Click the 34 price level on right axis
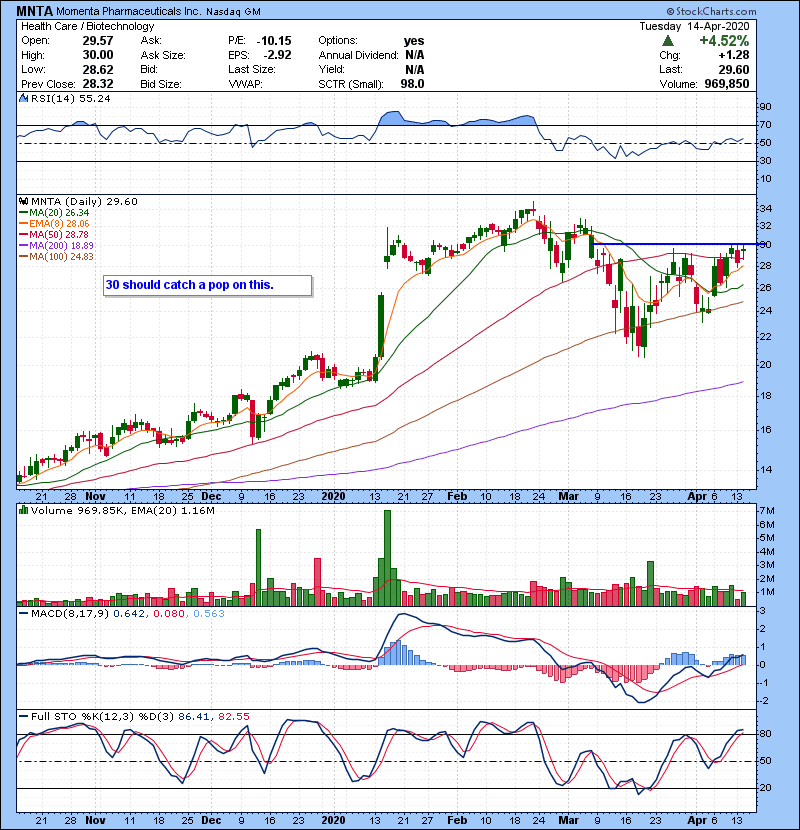Screen dimensions: 800x830 [x=766, y=209]
